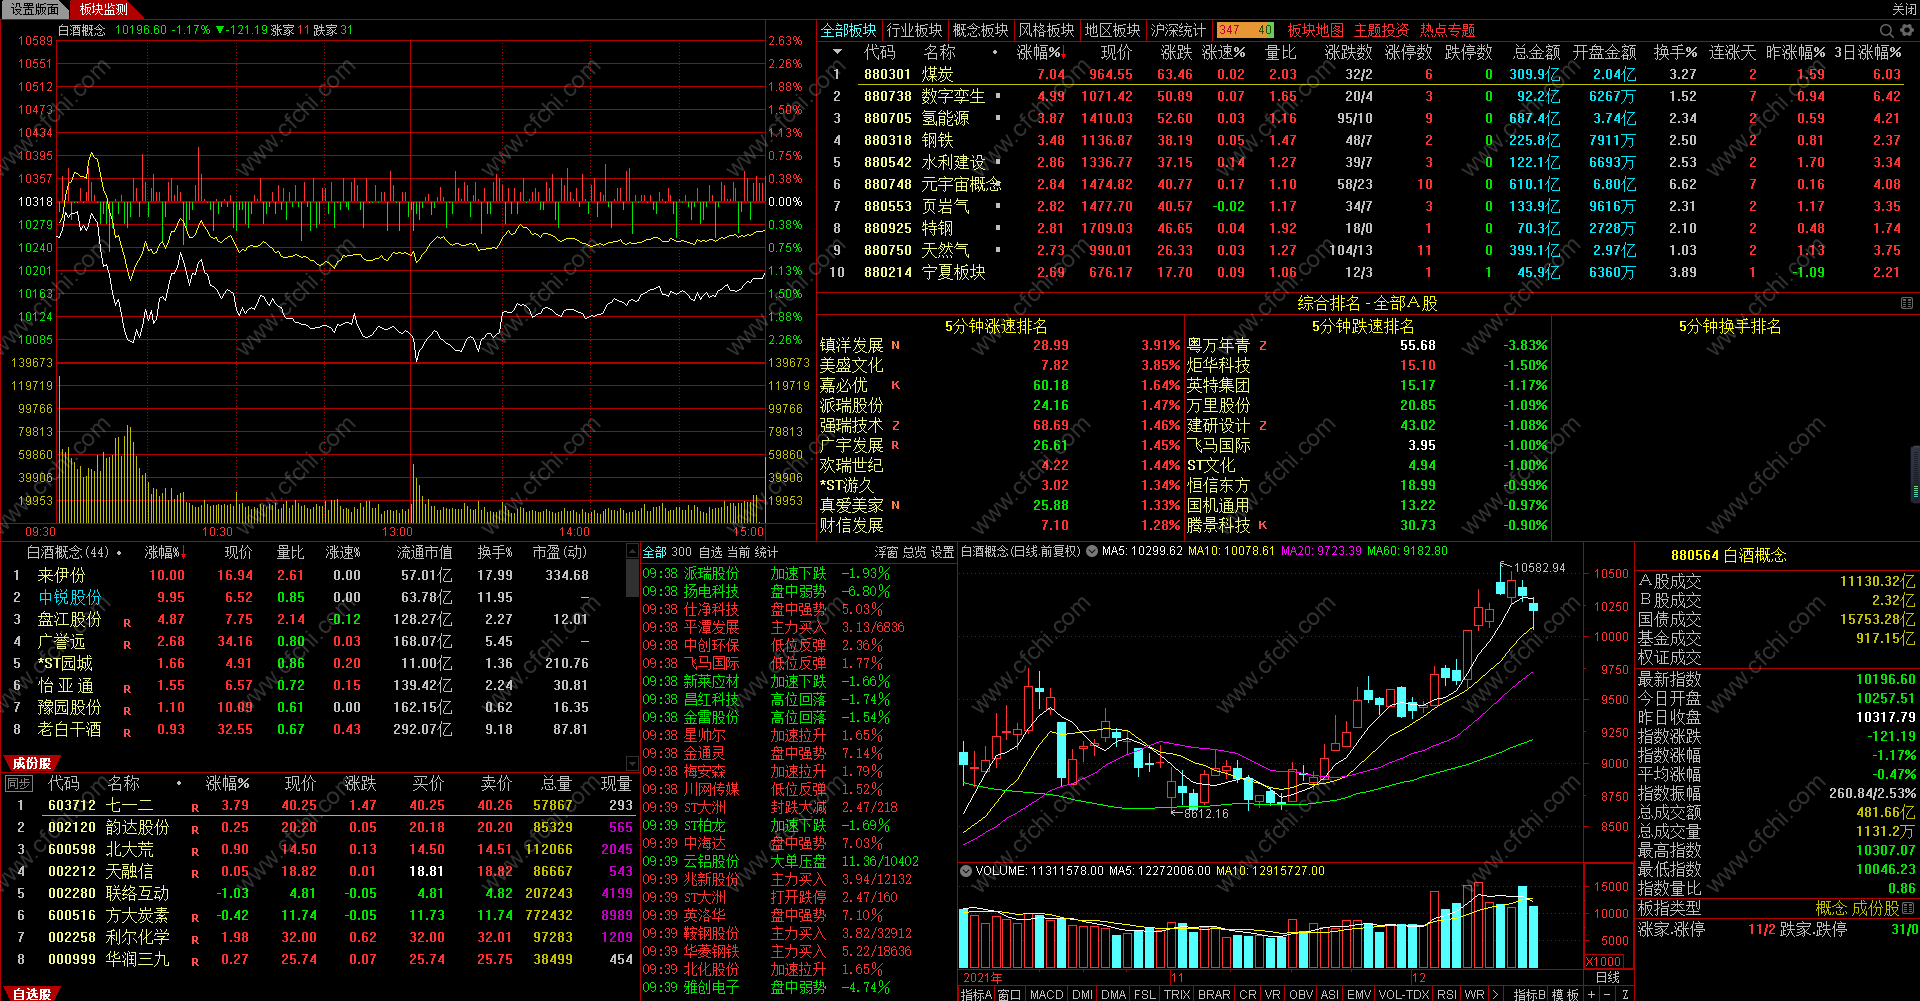Viewport: 1920px width, 1001px height.
Task: Click the 关闭 button at top right
Action: click(x=1904, y=9)
